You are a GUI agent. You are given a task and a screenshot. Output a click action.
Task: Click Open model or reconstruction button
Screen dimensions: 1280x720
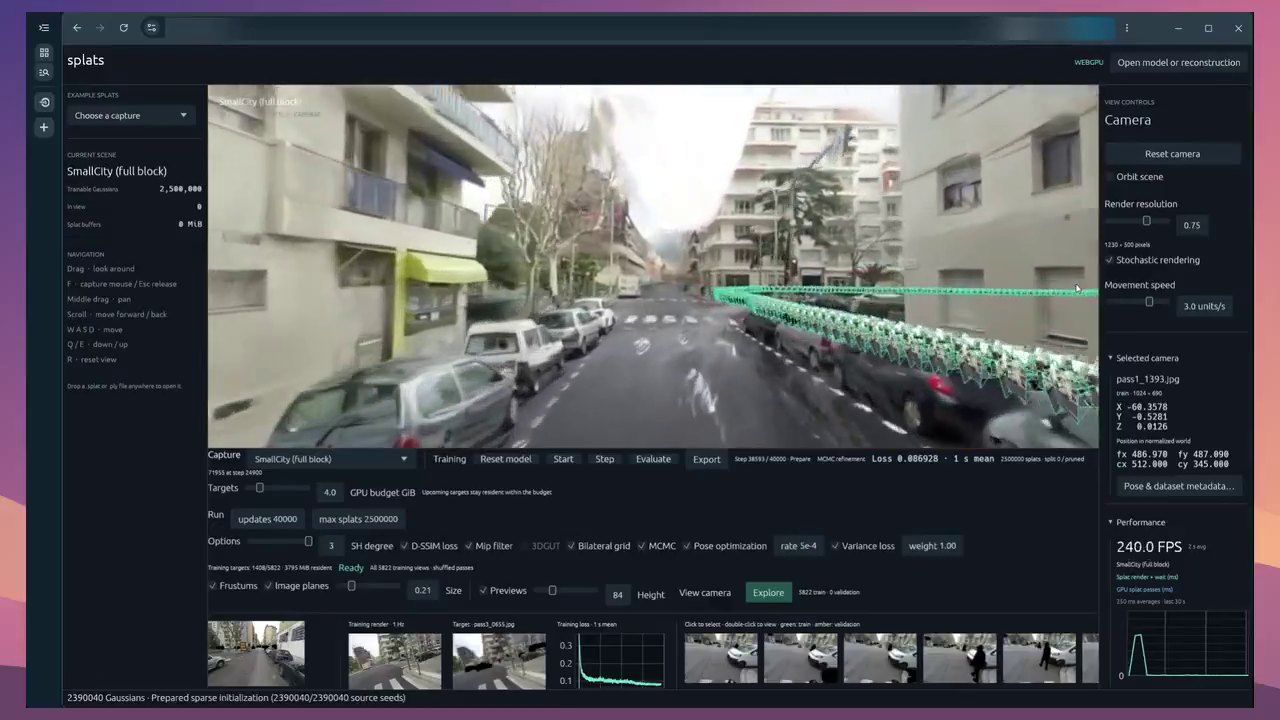pos(1178,63)
